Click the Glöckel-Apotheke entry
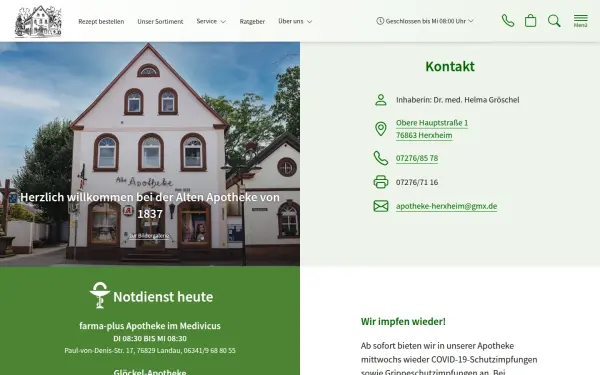Screen dimensions: 600x375 [x=150, y=372]
